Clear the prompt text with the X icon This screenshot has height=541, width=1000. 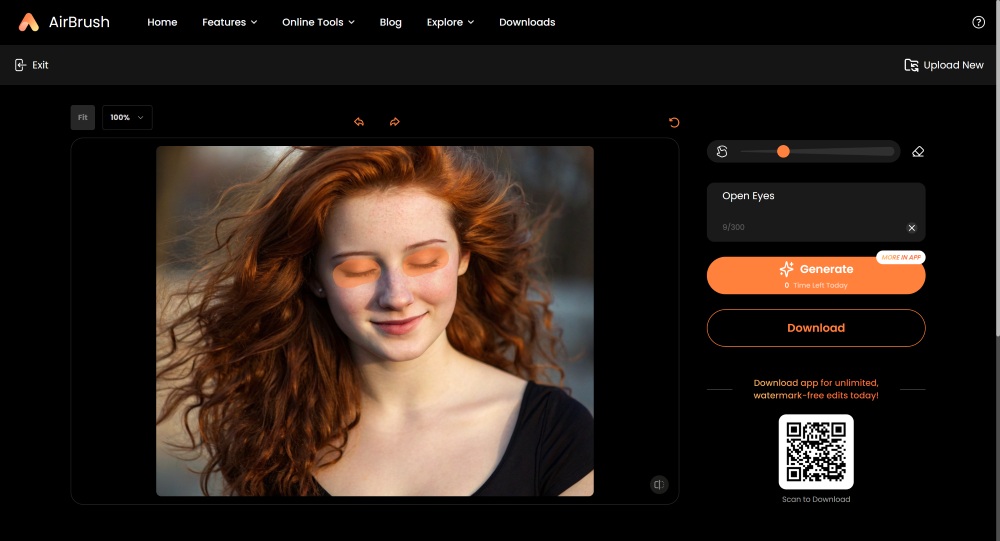click(911, 228)
